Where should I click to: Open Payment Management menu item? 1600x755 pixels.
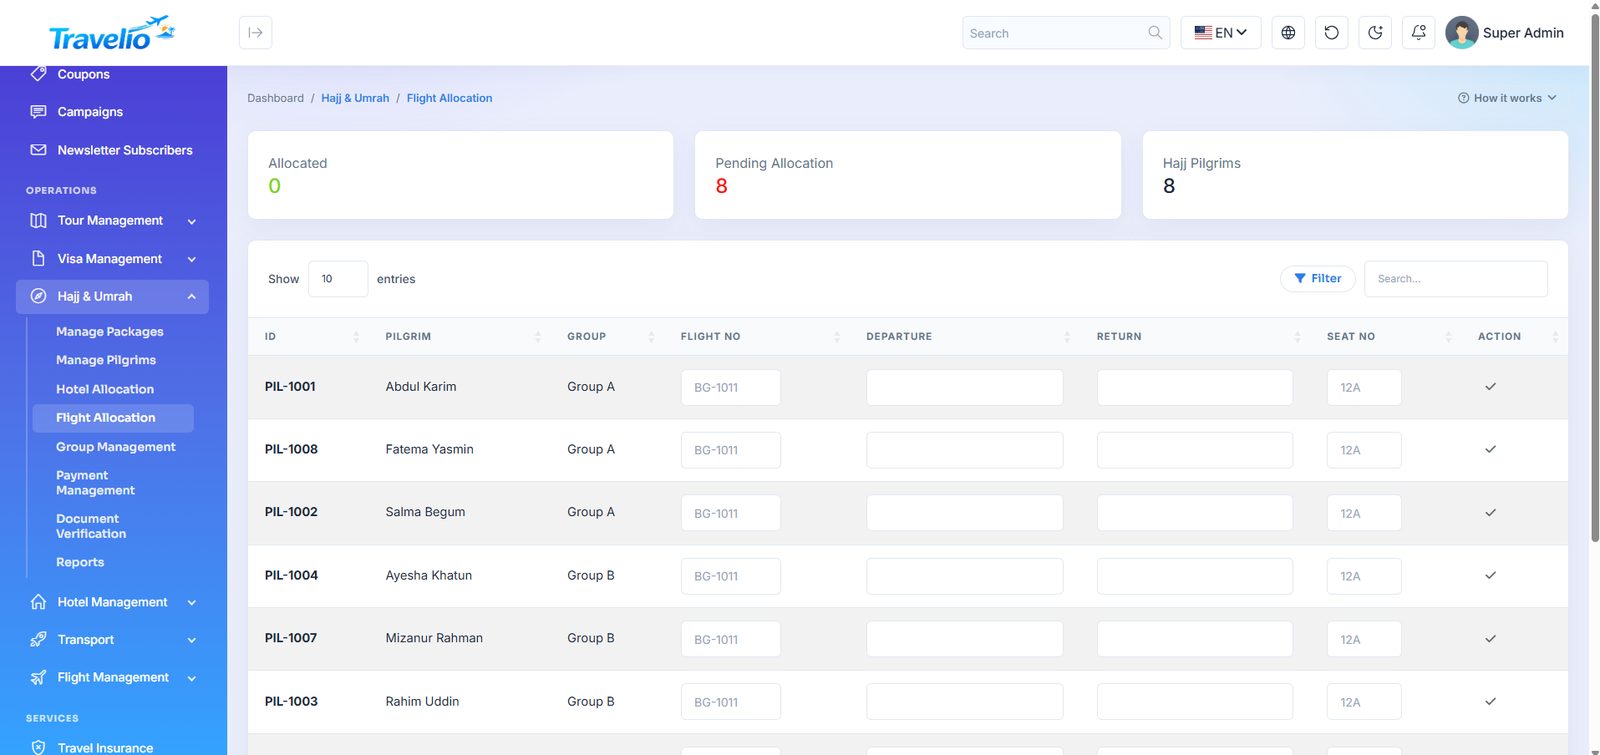[x=95, y=483]
